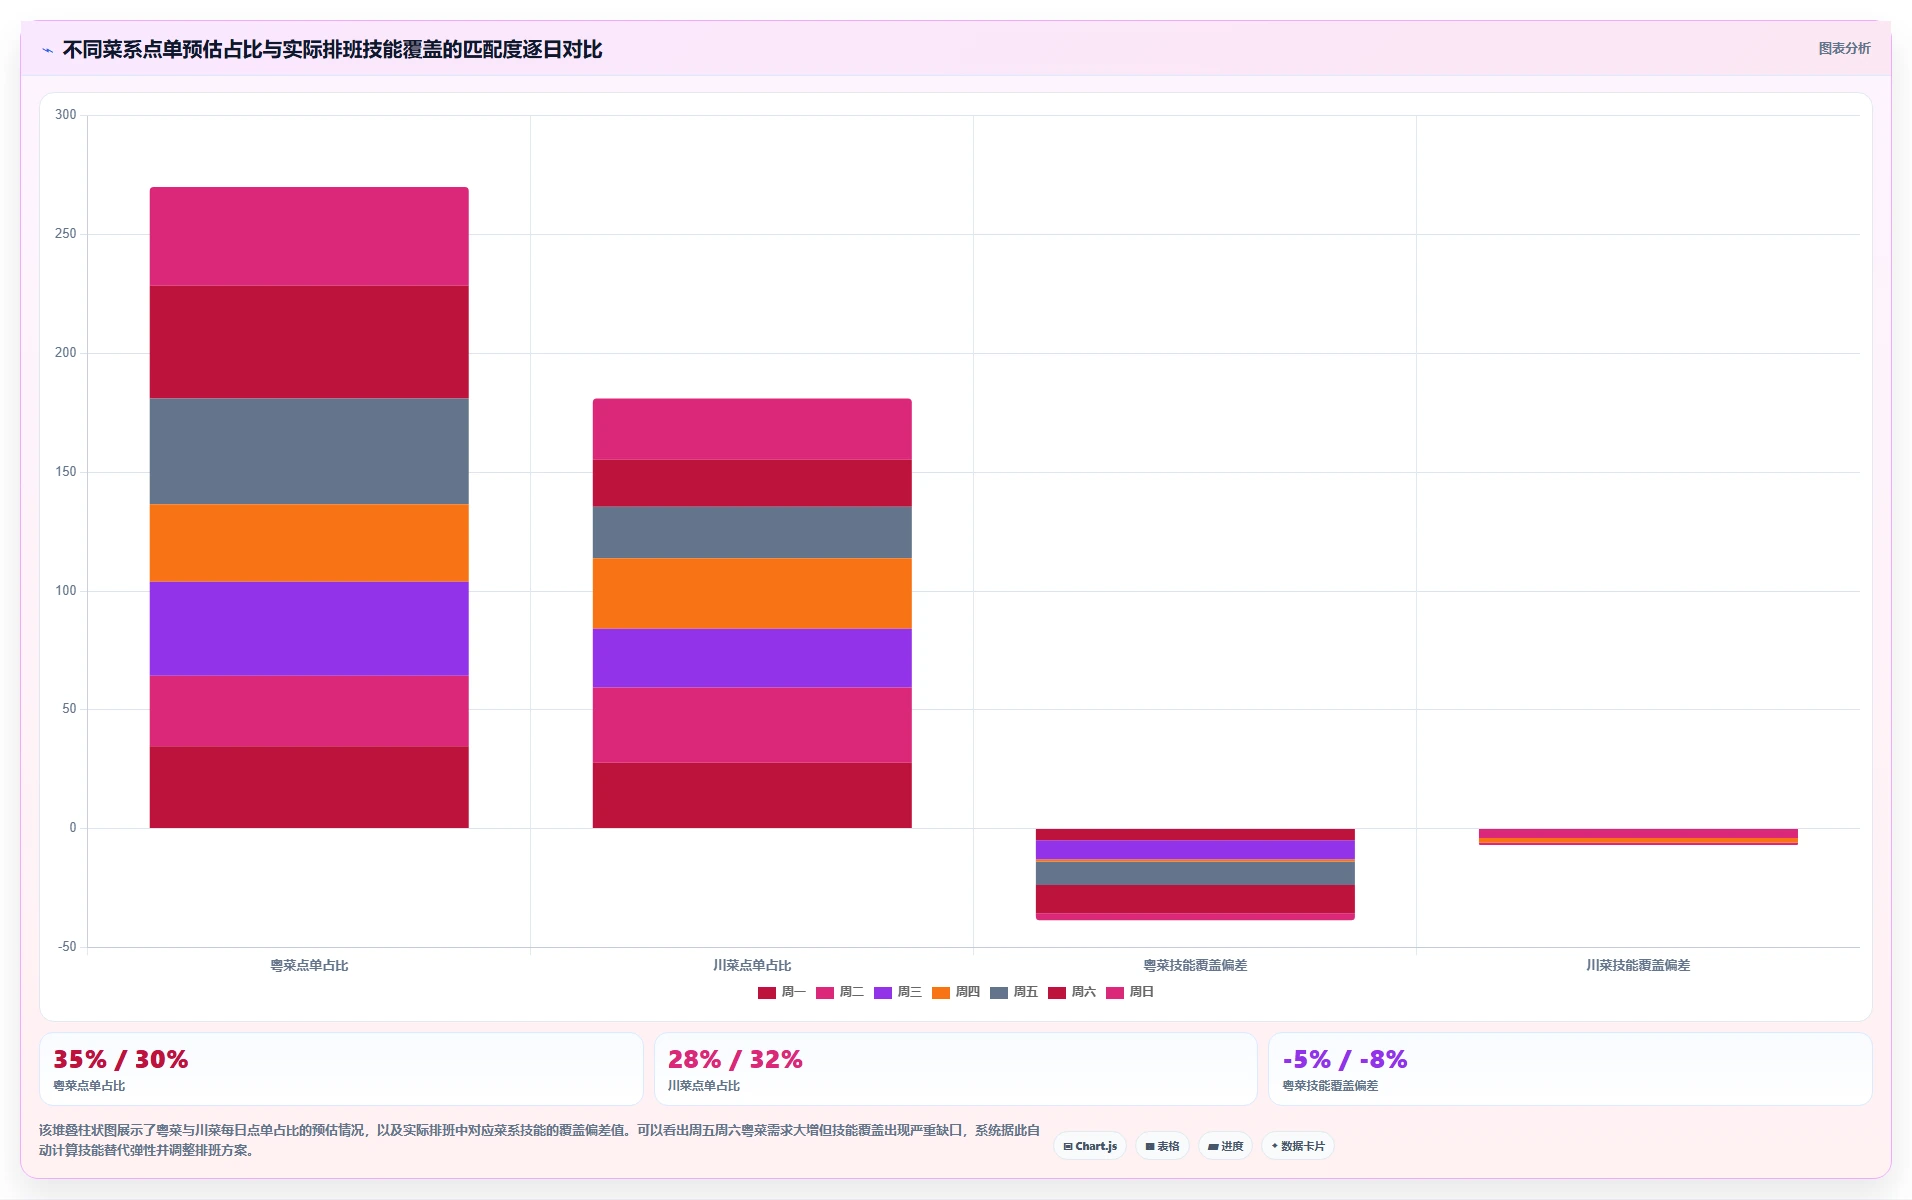
Task: Click the chart title 不同菜系点单预估占比 heading
Action: 332,49
